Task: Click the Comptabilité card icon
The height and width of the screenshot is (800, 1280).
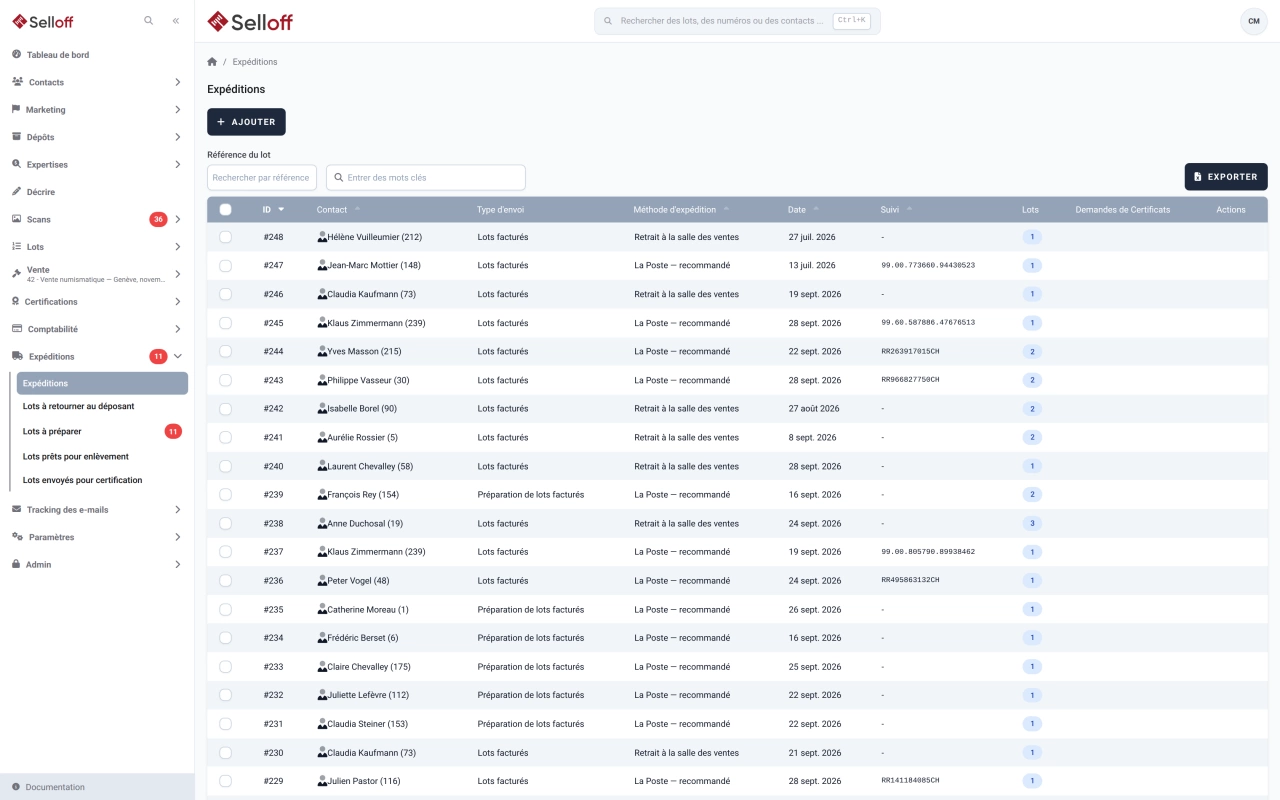Action: pos(17,328)
